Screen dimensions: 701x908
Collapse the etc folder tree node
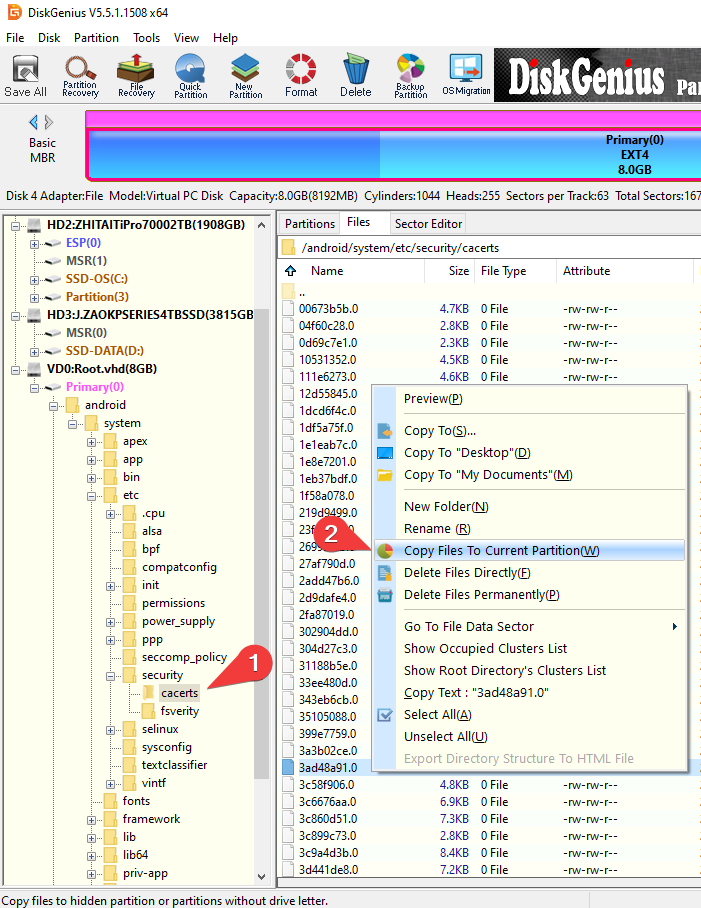91,495
